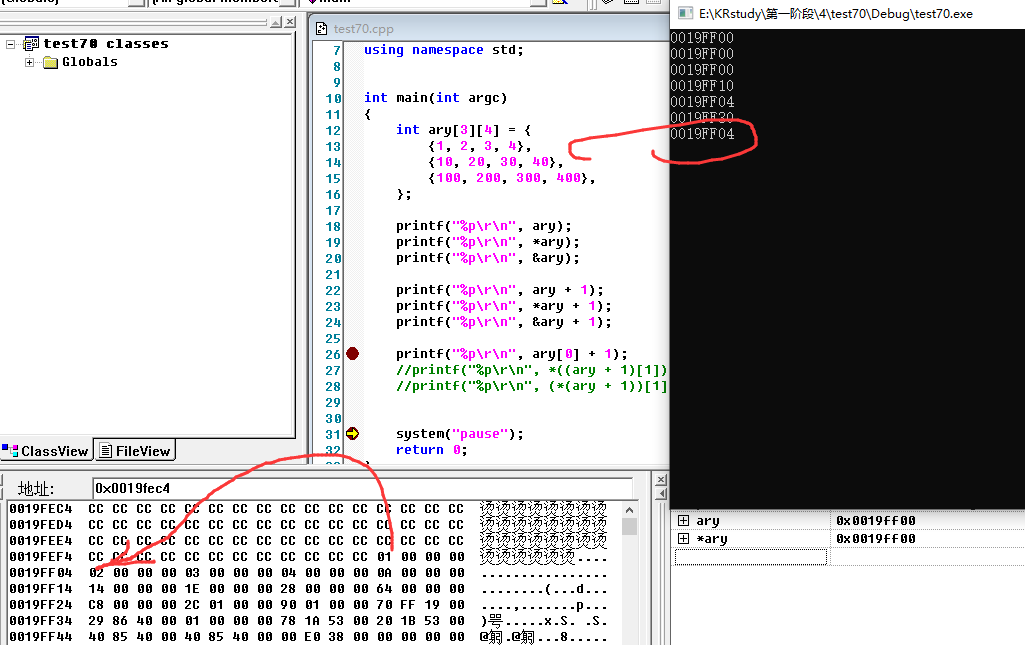This screenshot has height=645, width=1025.
Task: Click the test70.cpp document icon
Action: click(323, 29)
